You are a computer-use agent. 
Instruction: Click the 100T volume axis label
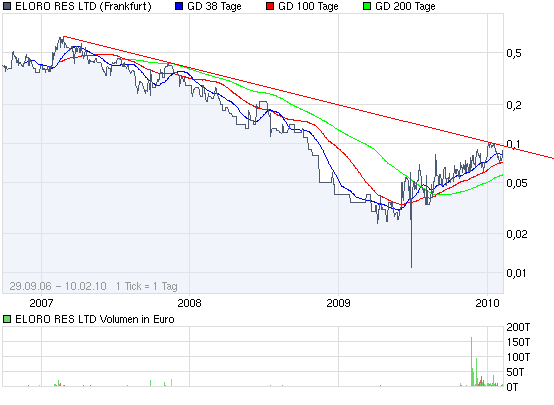tap(518, 357)
